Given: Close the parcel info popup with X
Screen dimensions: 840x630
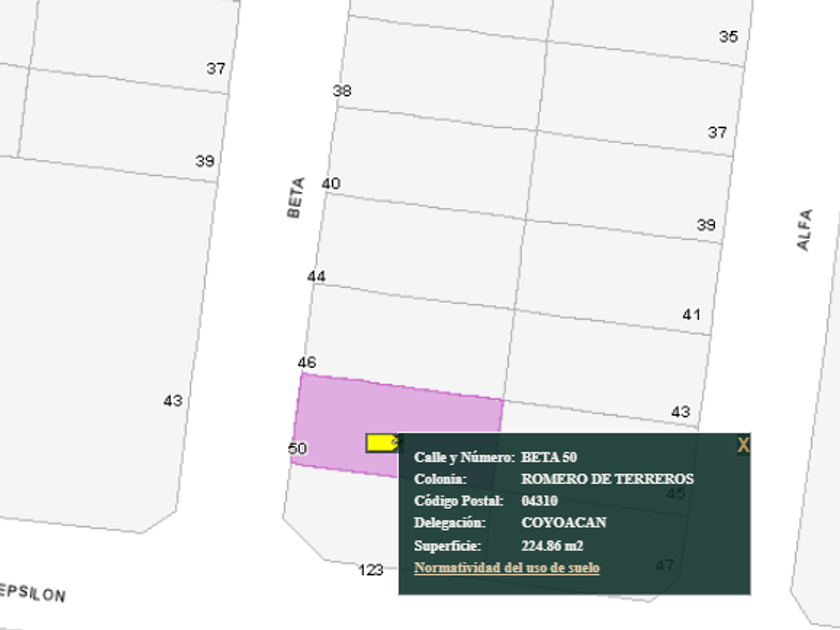Looking at the screenshot, I should pyautogui.click(x=742, y=445).
